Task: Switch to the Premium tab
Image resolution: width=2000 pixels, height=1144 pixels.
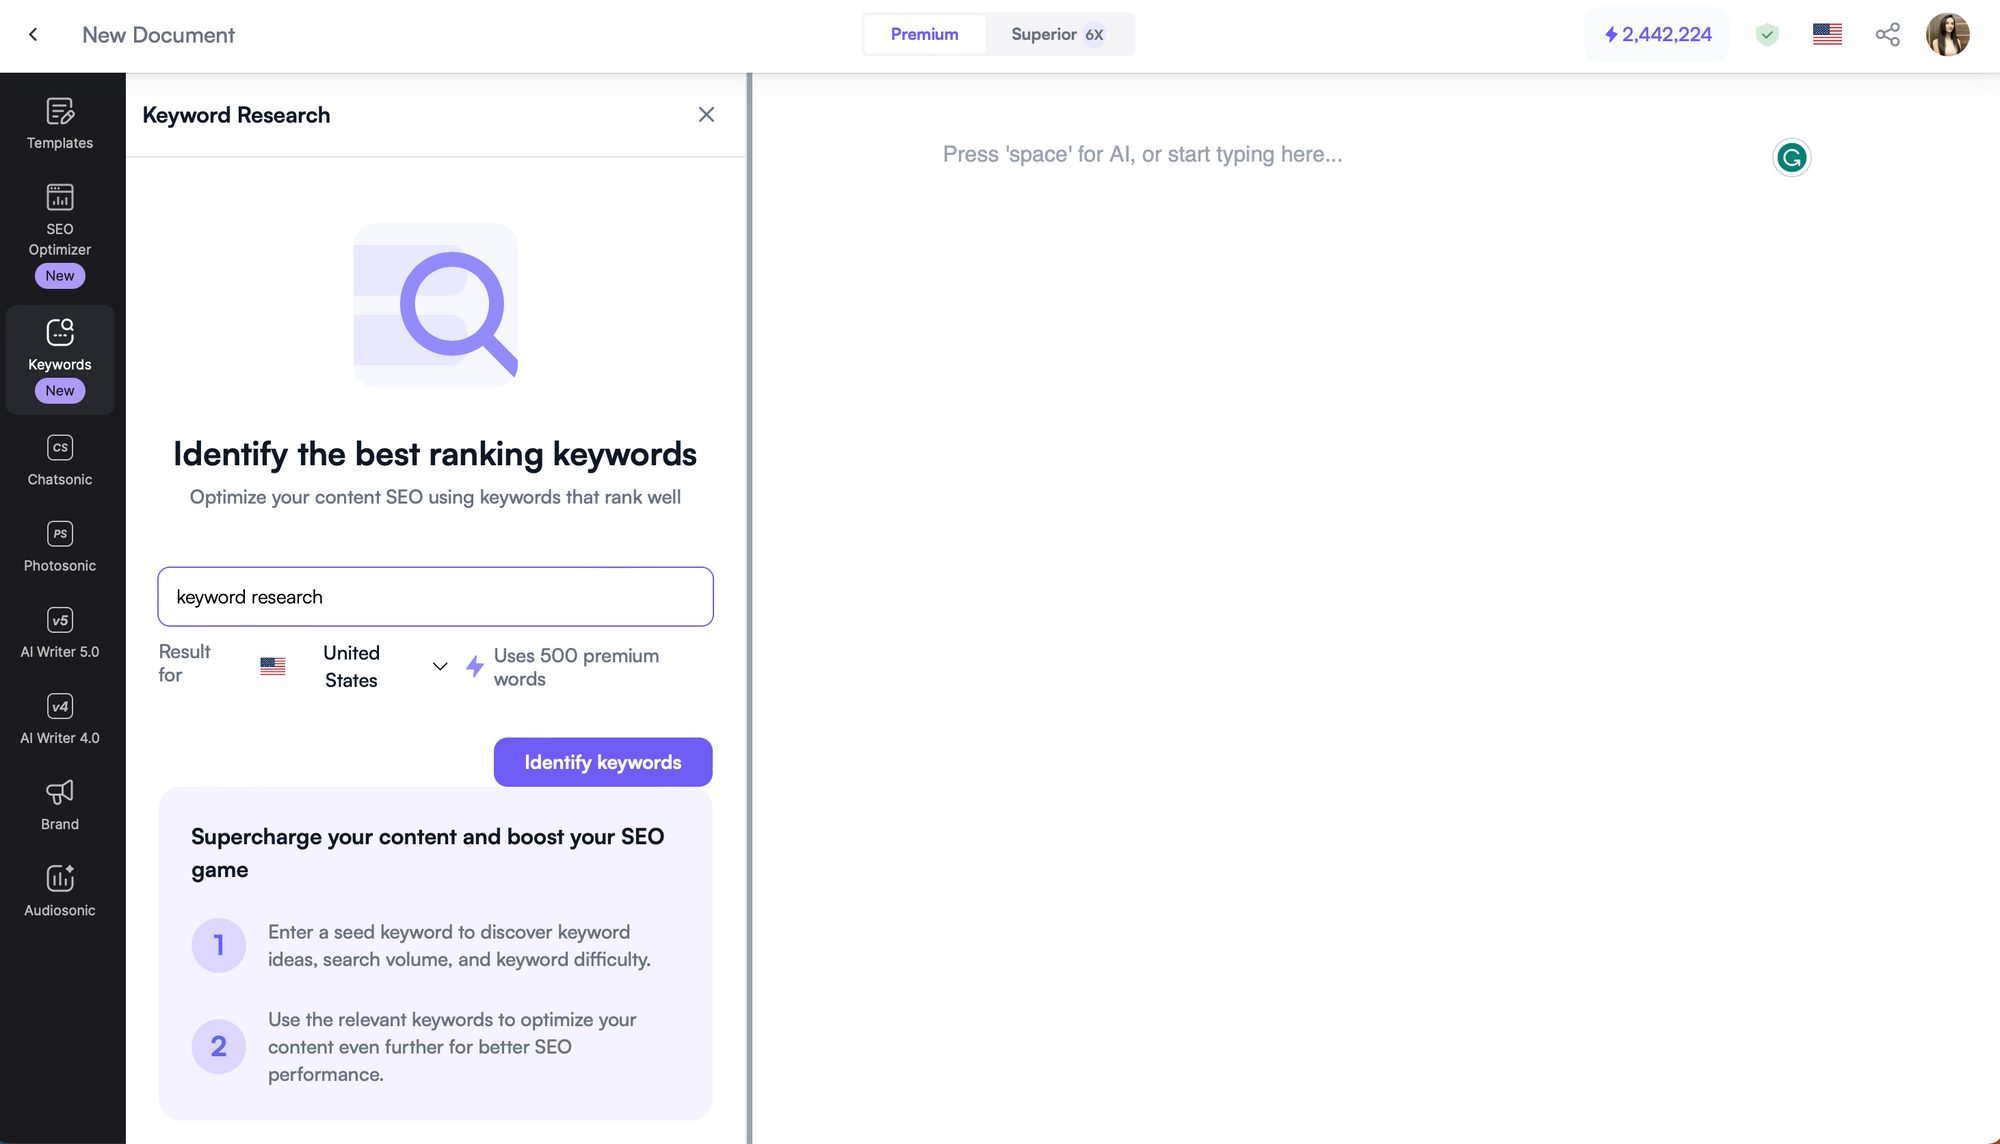Action: [x=924, y=34]
